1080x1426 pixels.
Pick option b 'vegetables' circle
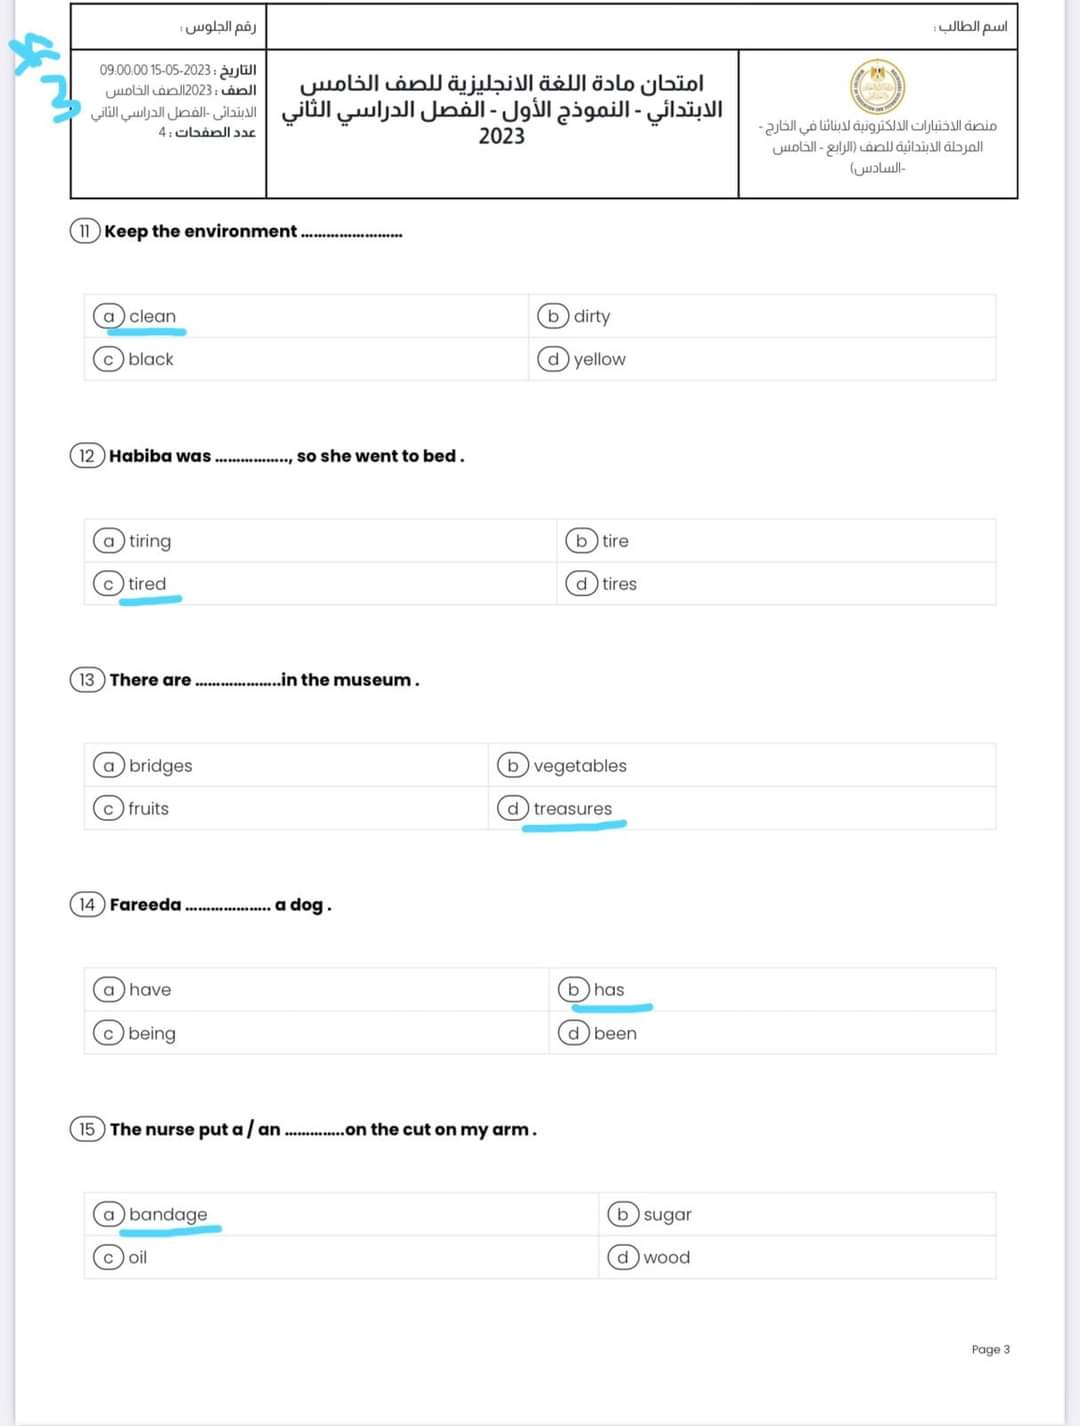(x=513, y=765)
